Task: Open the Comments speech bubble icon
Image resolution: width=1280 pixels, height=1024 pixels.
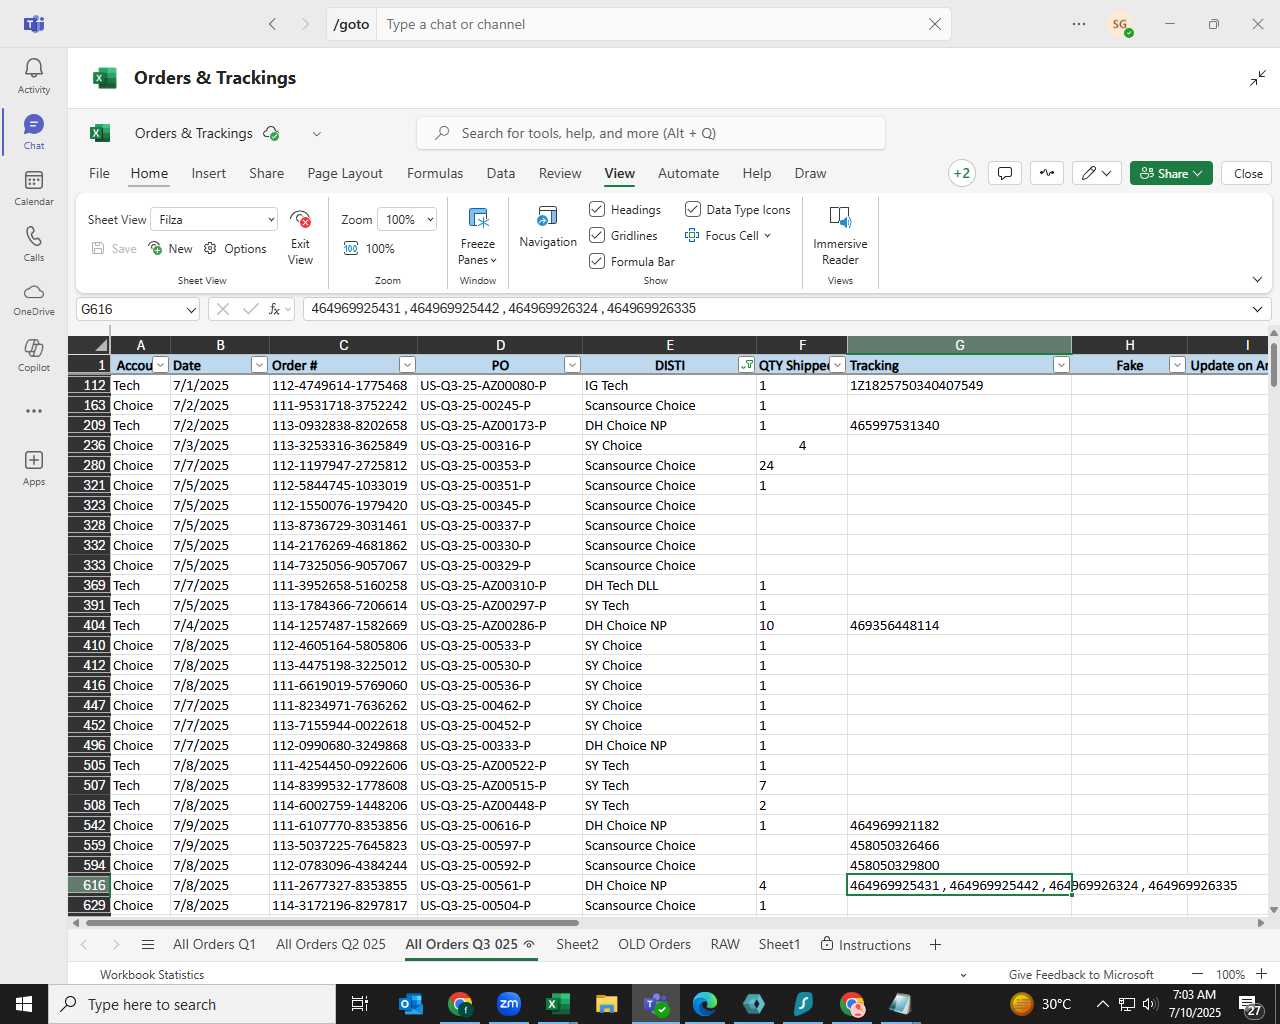Action: point(1005,173)
